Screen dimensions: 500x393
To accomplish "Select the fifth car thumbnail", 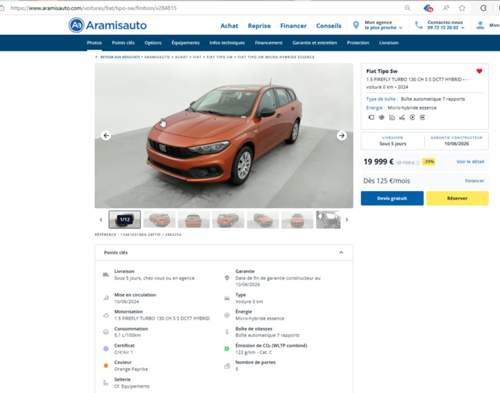I will tap(263, 219).
